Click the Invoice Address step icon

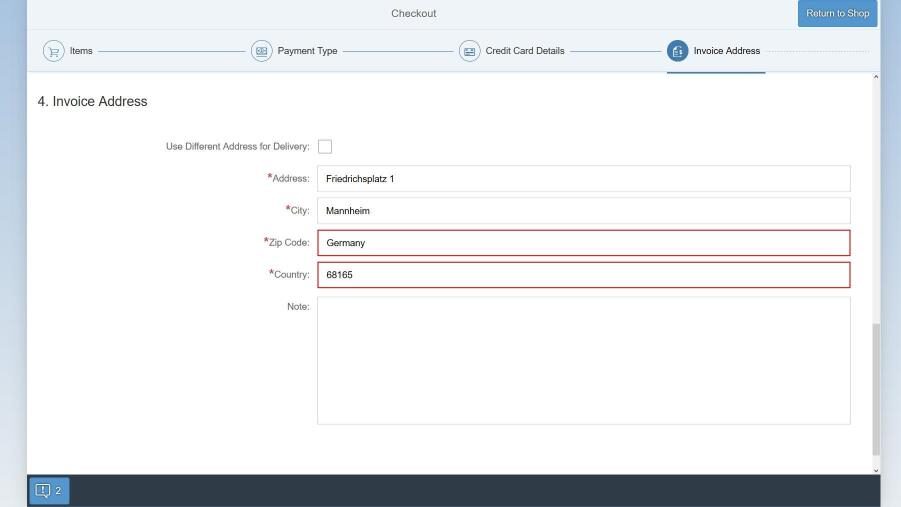[677, 51]
